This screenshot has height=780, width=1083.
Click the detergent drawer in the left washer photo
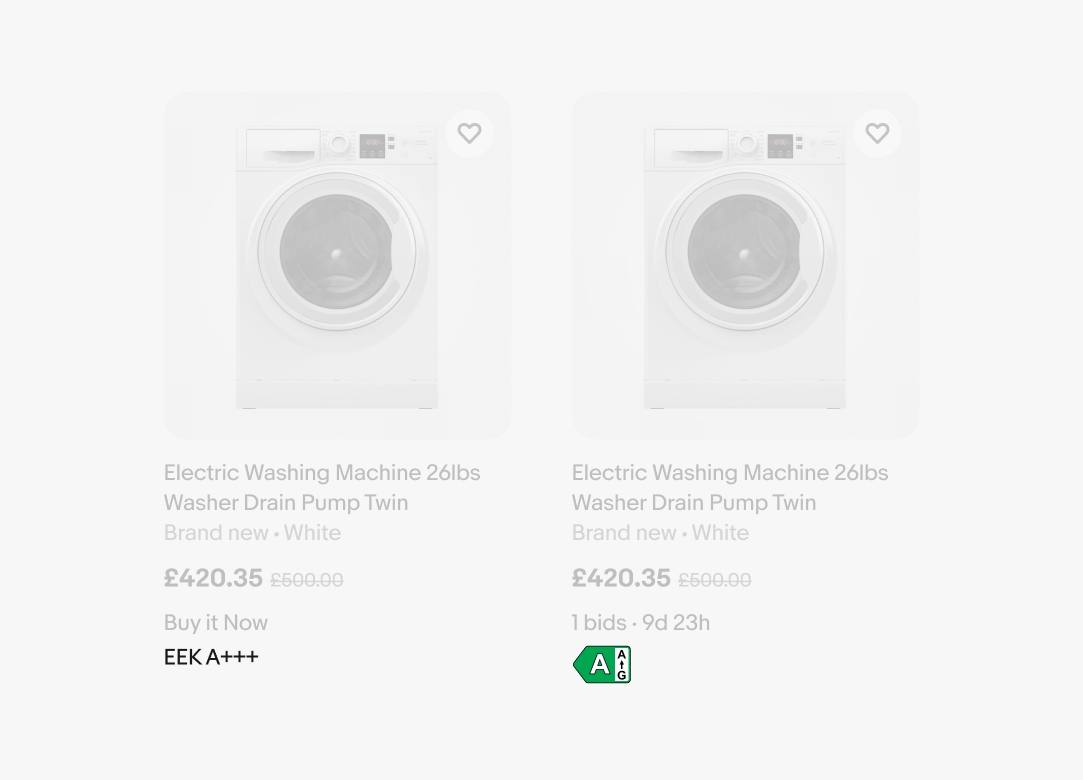click(x=283, y=146)
